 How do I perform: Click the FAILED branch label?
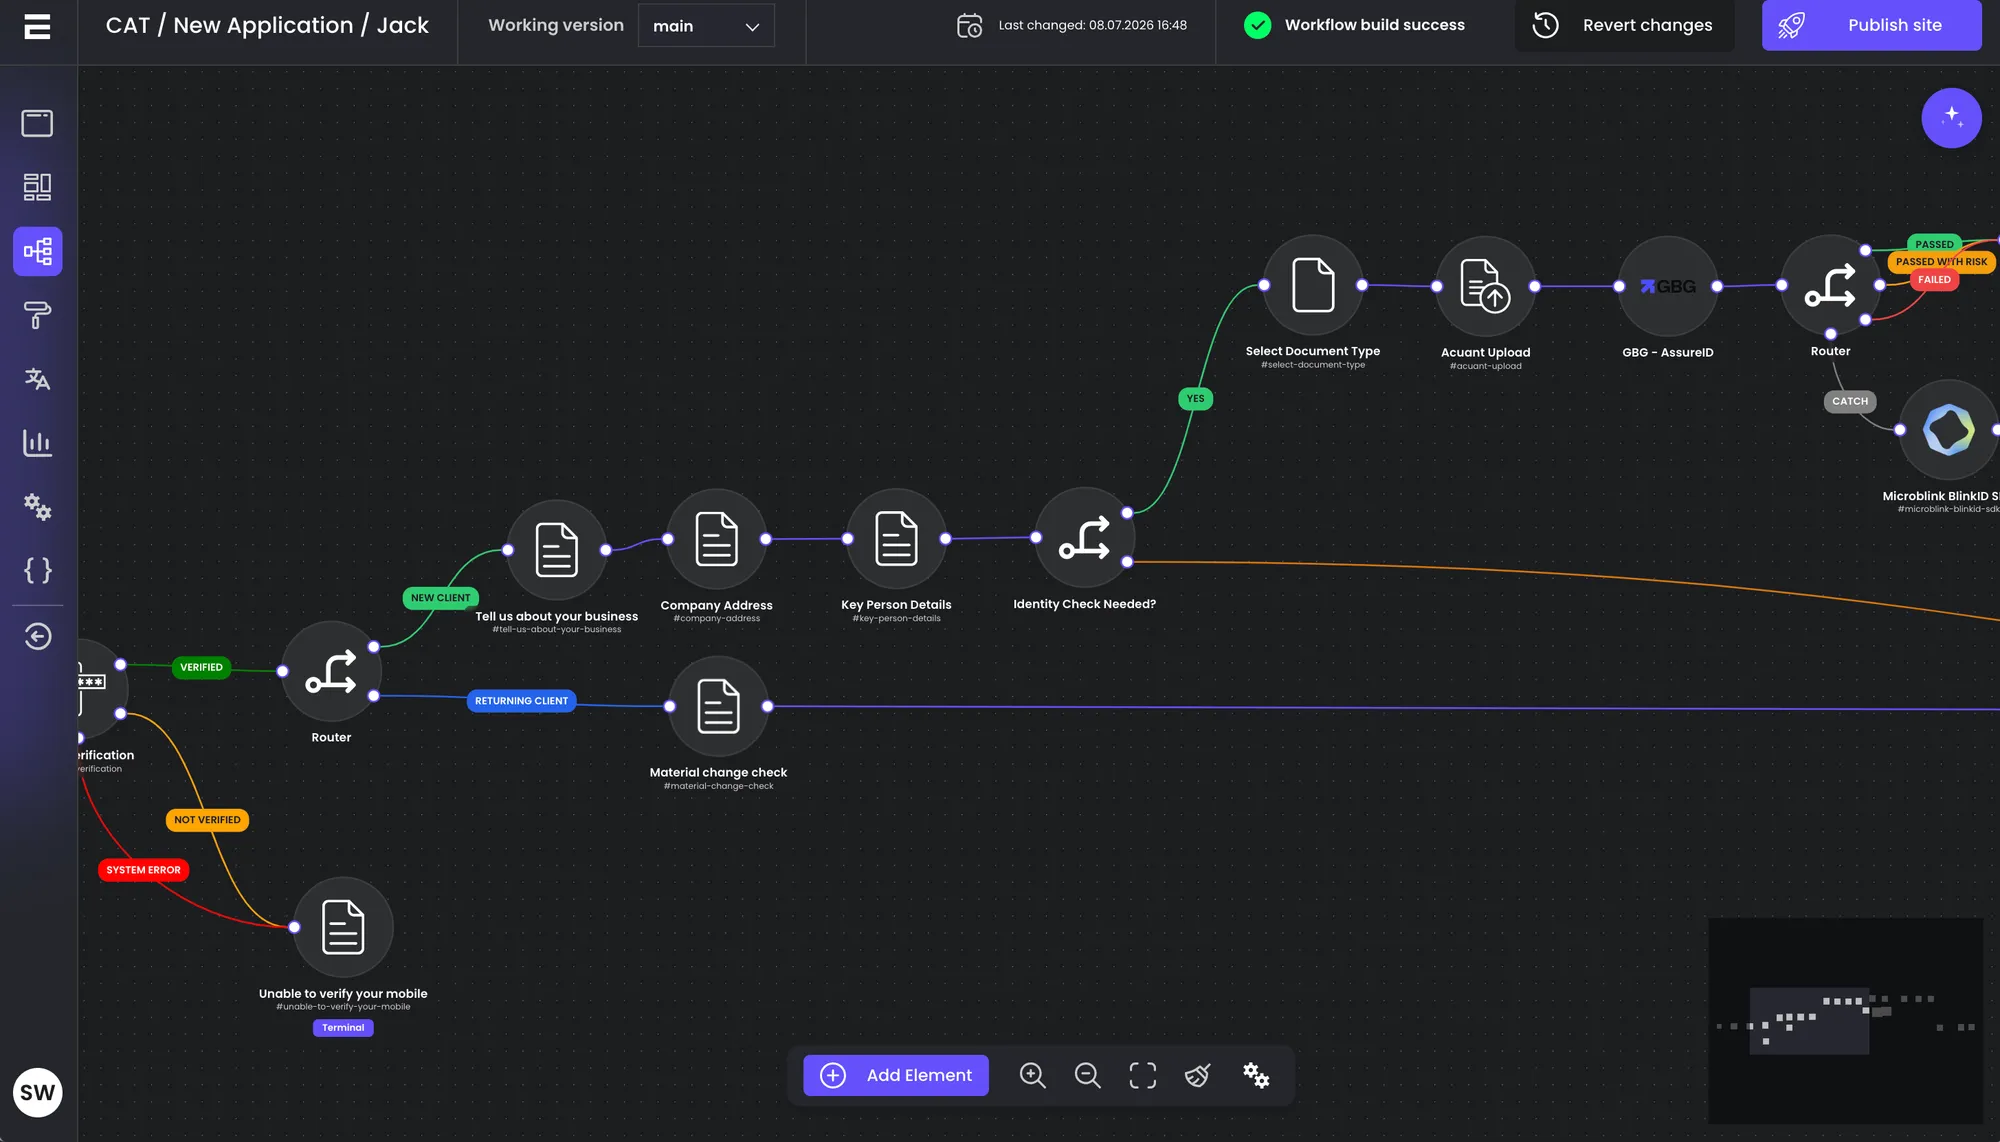(1934, 280)
